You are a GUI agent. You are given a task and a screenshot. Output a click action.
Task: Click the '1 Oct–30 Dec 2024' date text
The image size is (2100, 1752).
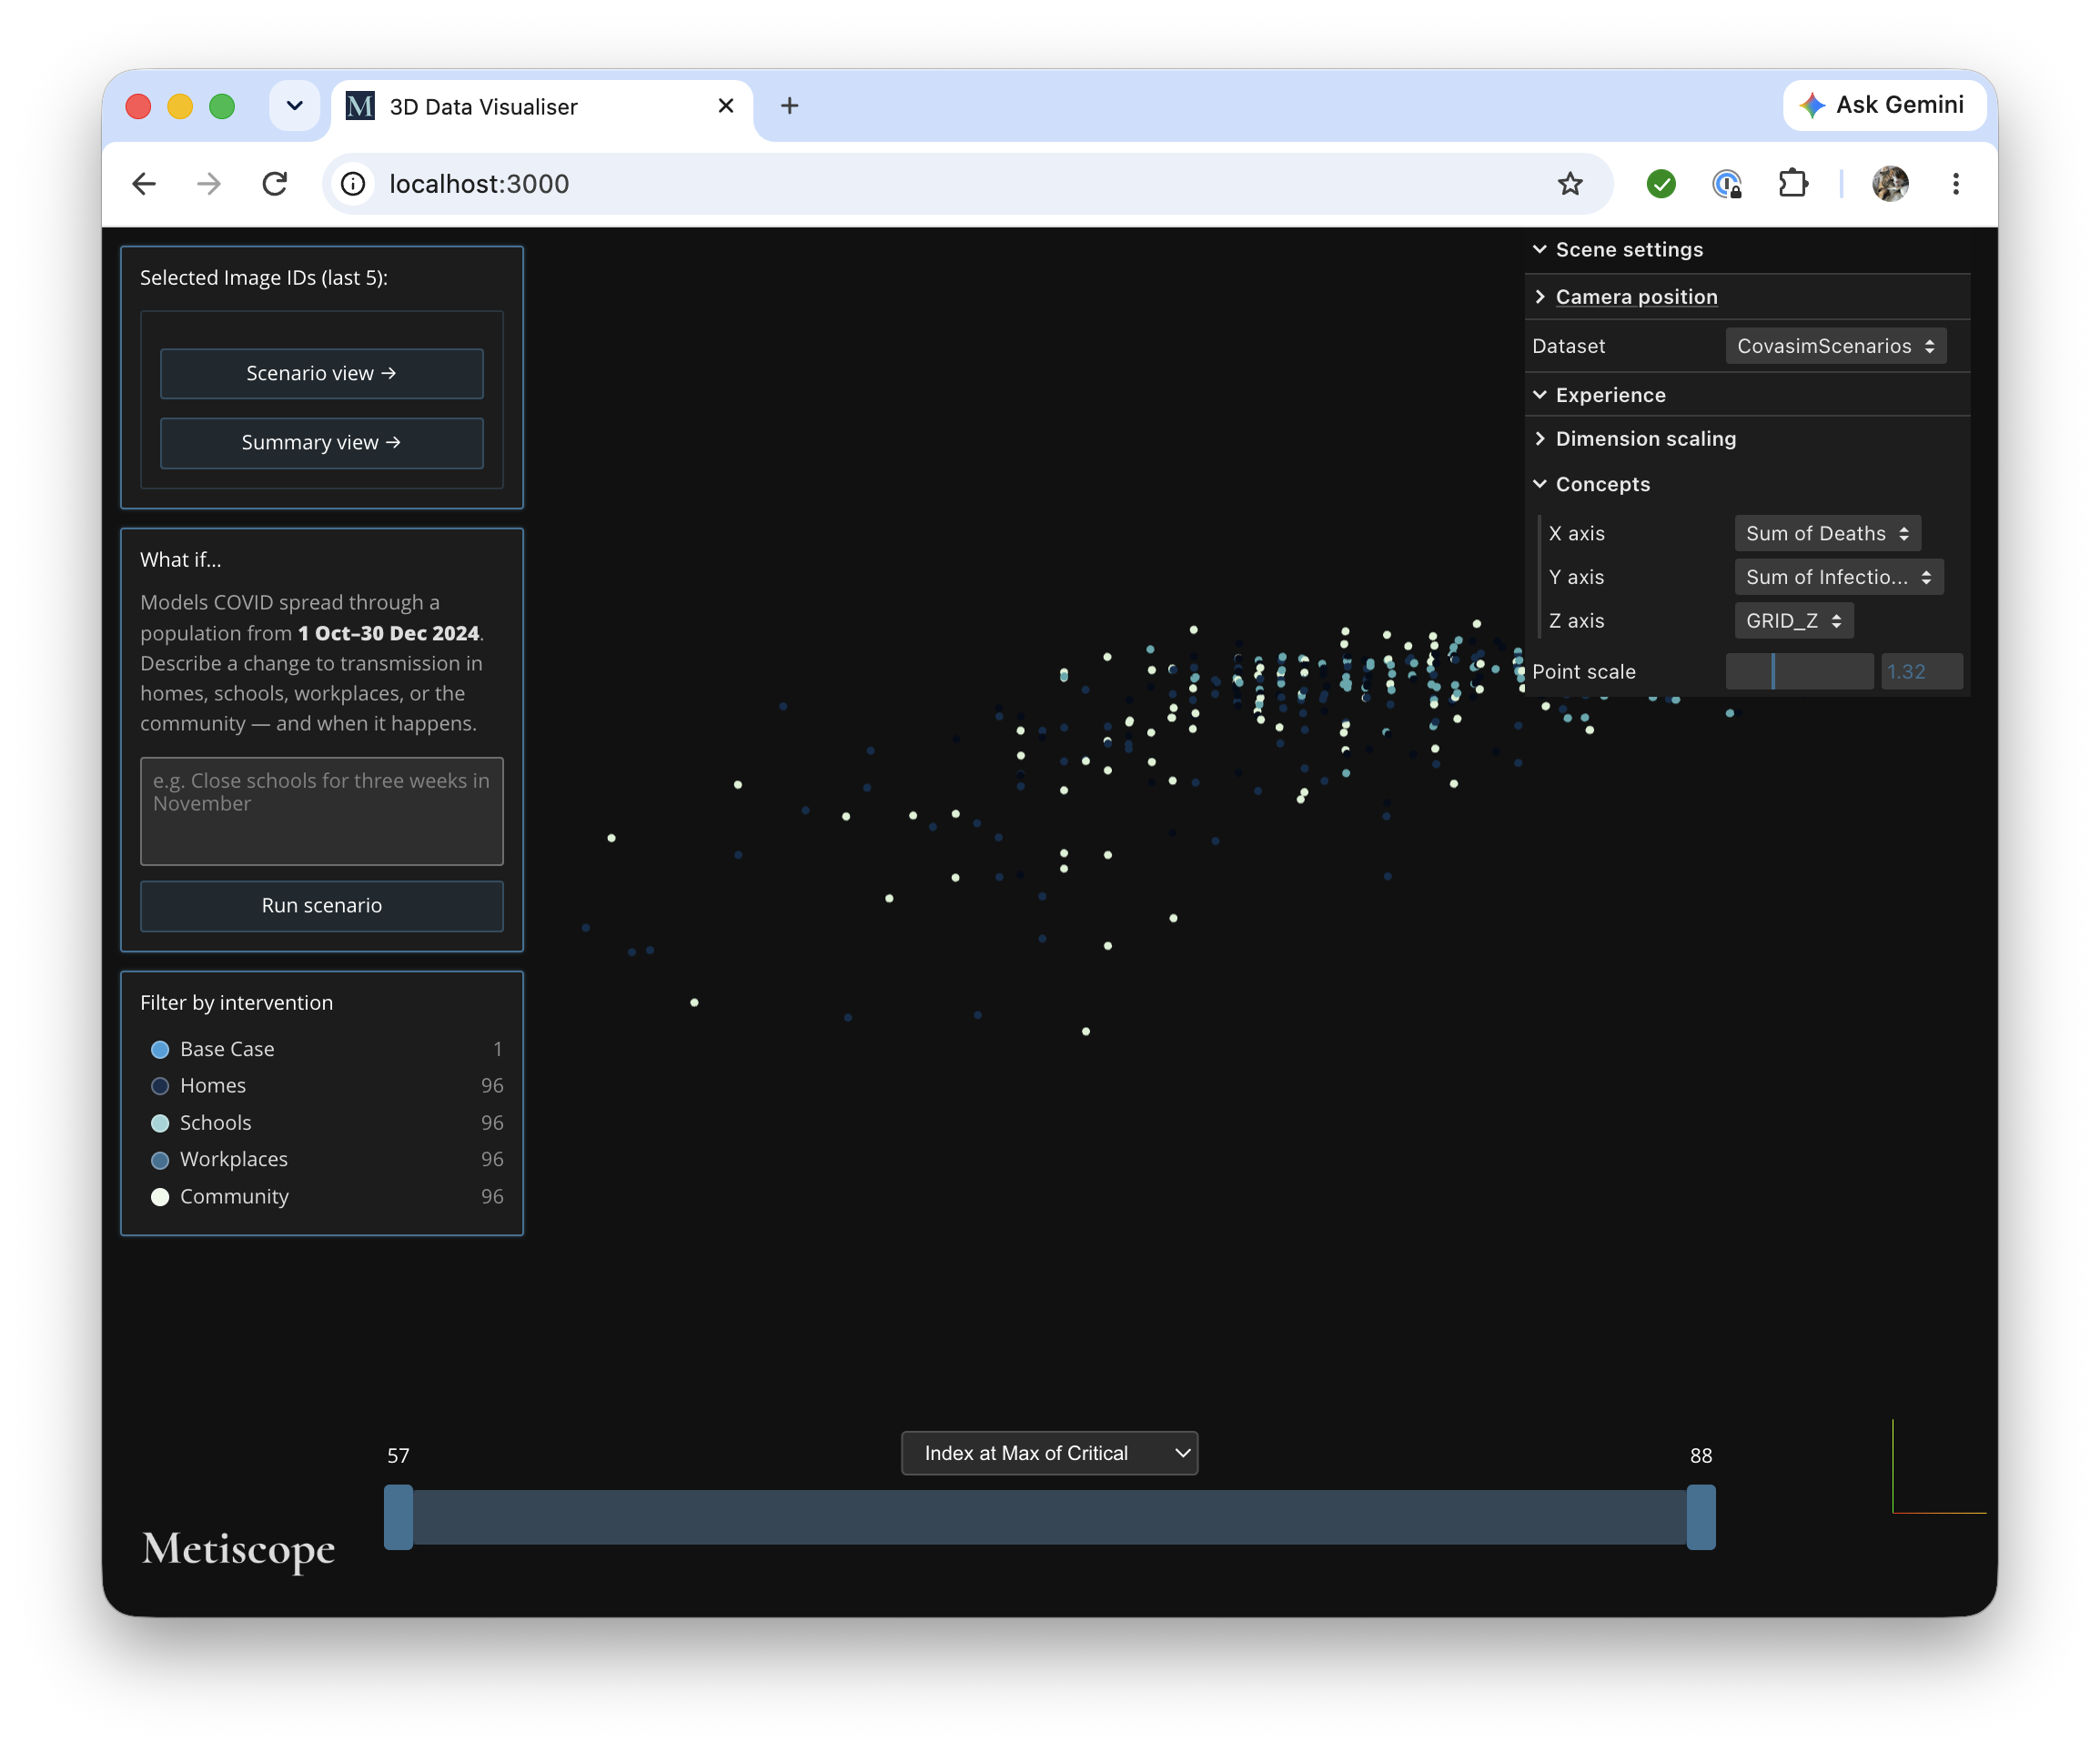[389, 633]
